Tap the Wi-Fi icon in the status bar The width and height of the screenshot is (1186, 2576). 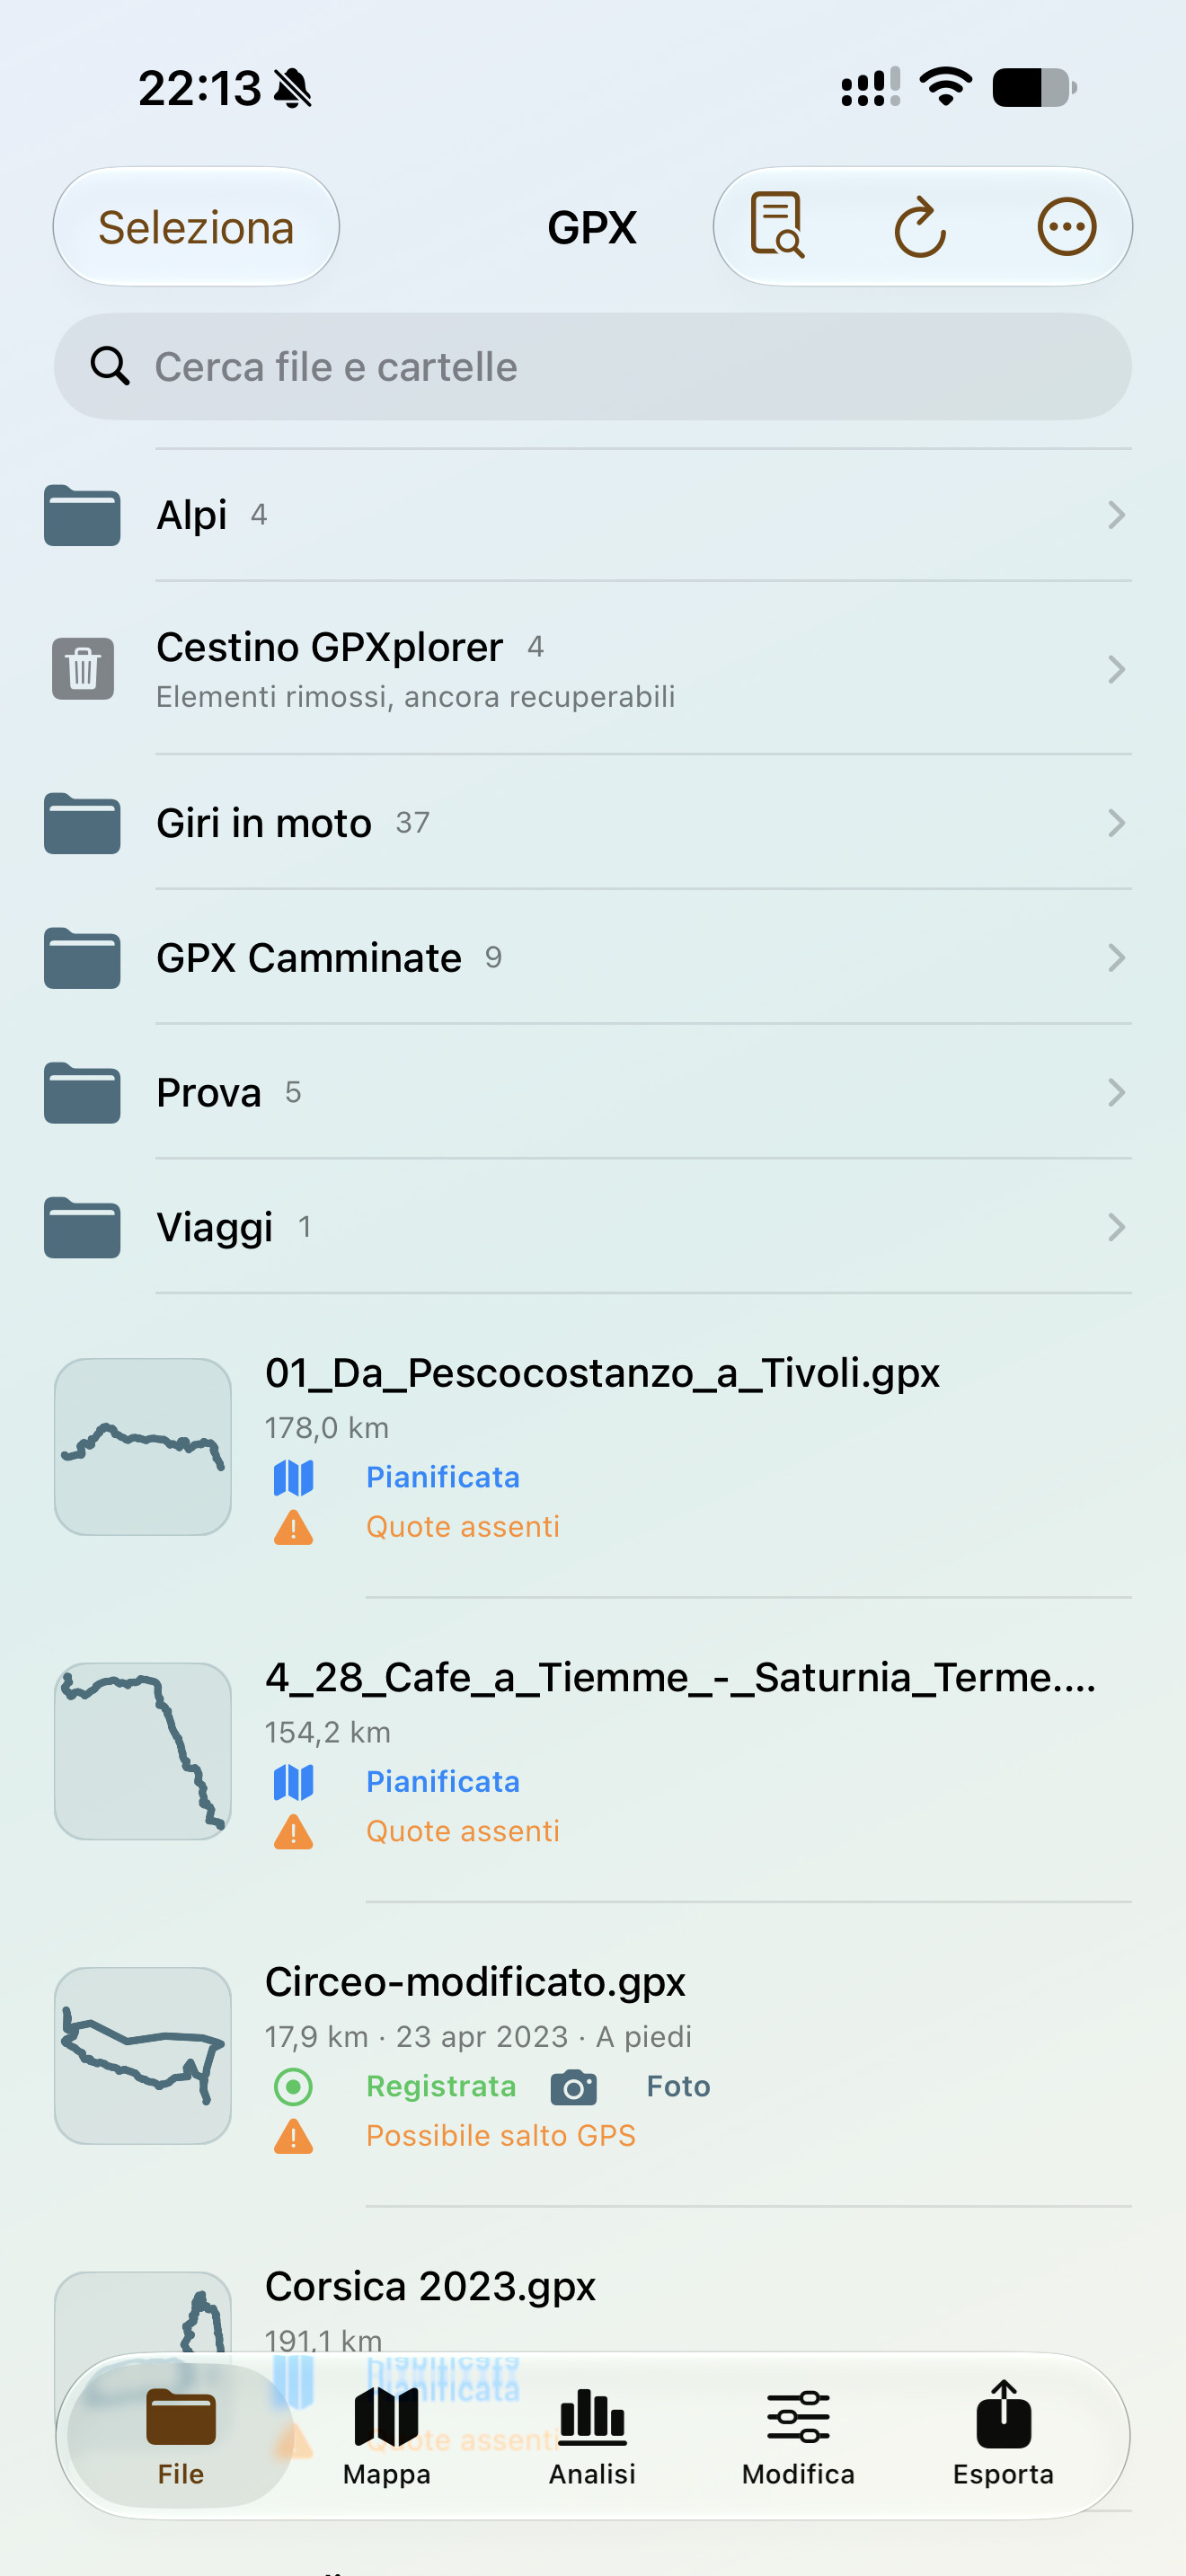[x=946, y=87]
